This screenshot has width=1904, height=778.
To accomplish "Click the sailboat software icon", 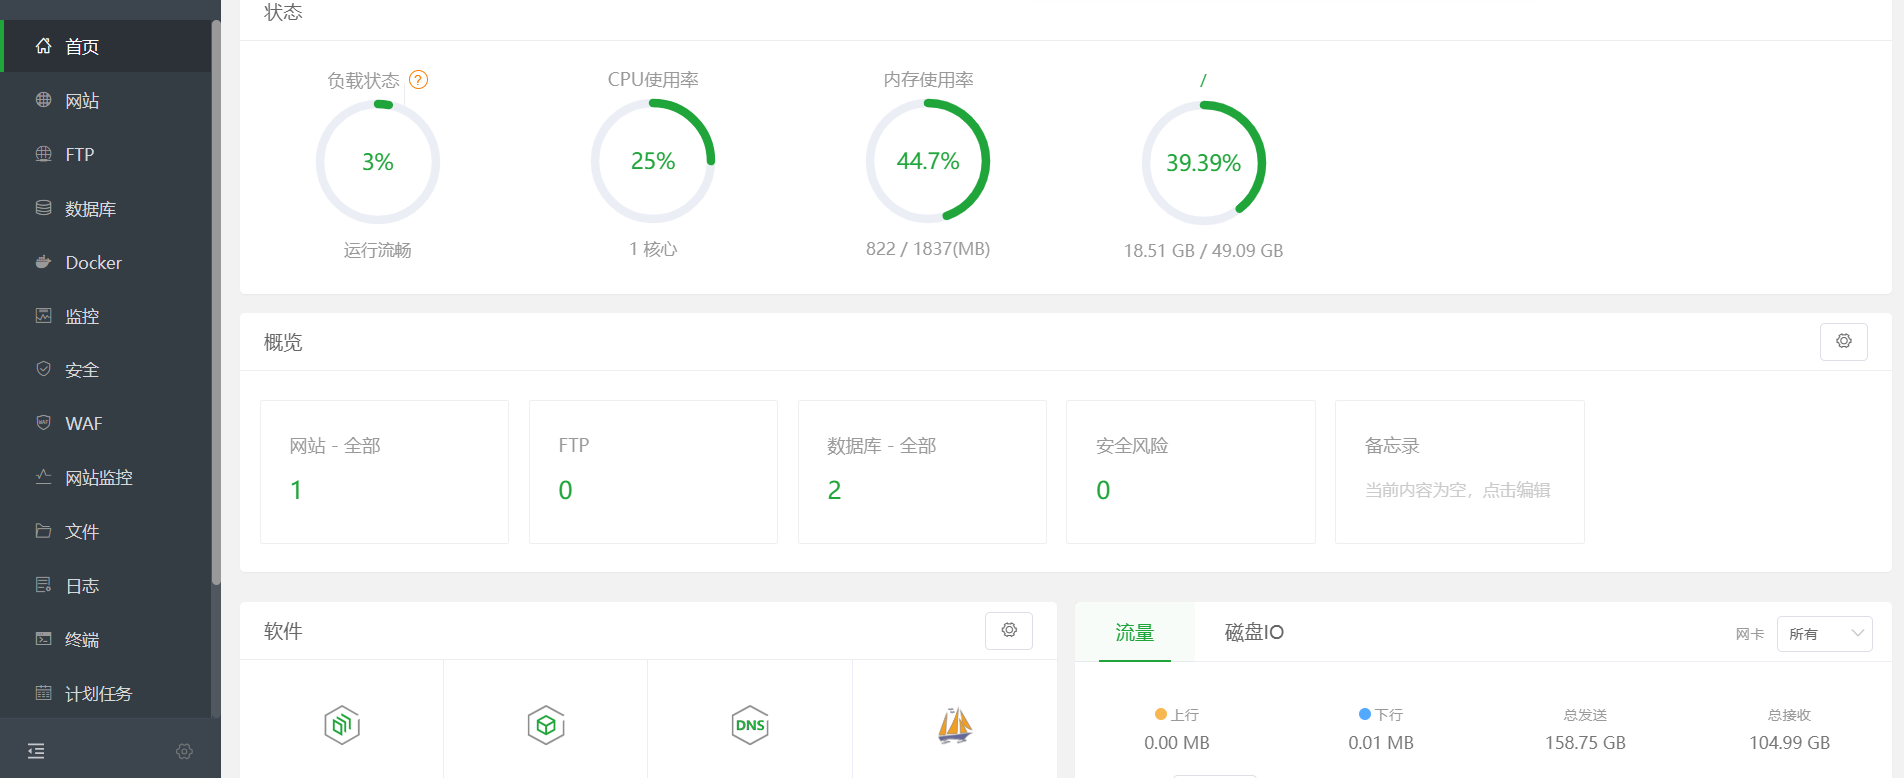I will 954,725.
